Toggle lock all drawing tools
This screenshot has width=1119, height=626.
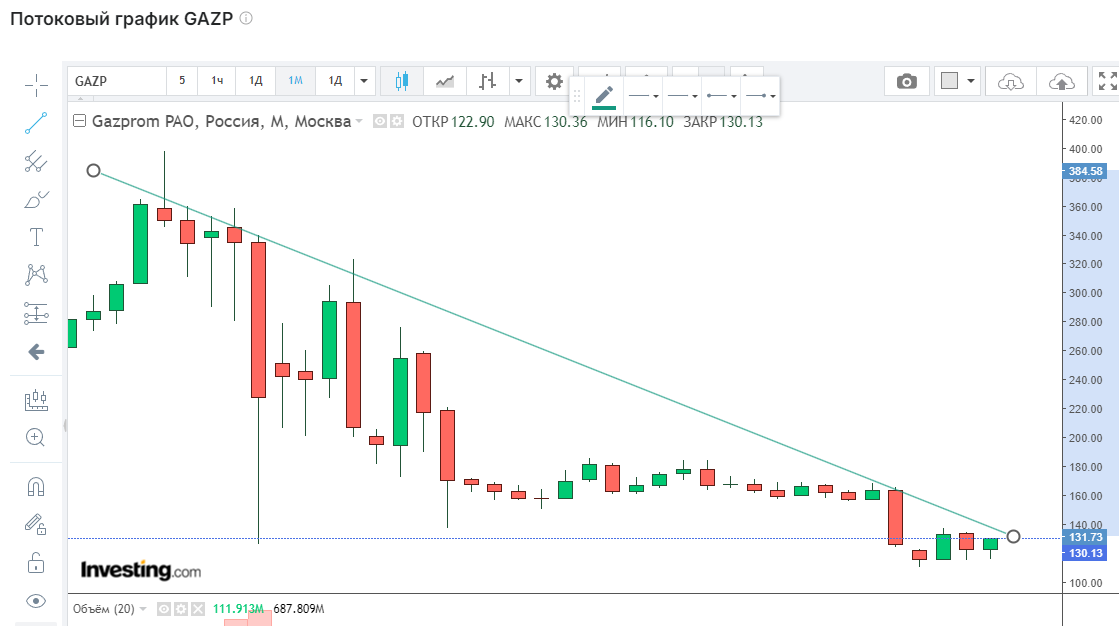36,563
